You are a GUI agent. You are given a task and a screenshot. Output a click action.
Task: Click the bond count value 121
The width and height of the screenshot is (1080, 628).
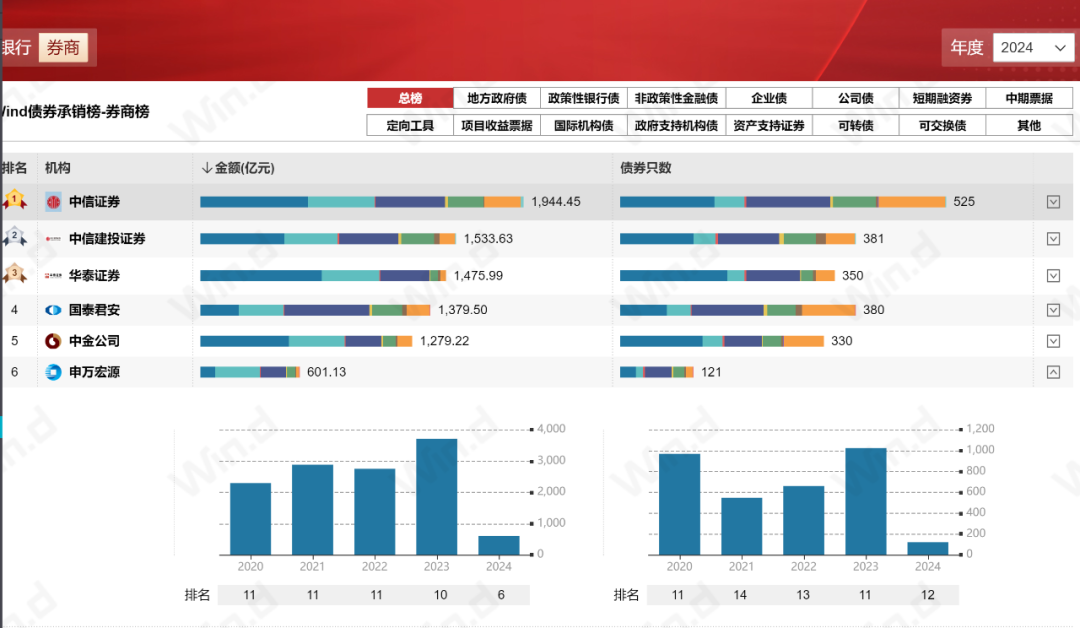711,372
